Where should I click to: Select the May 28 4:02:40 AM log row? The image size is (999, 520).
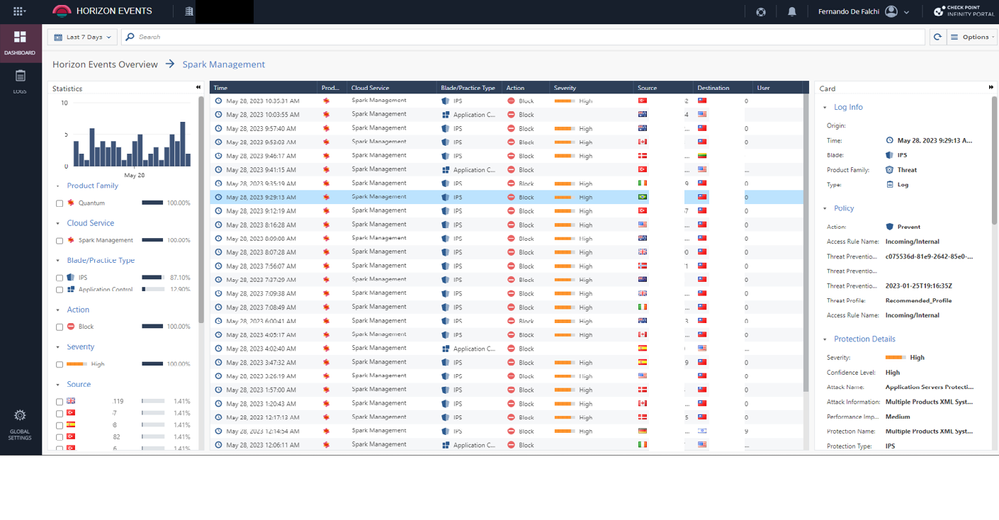(x=507, y=349)
